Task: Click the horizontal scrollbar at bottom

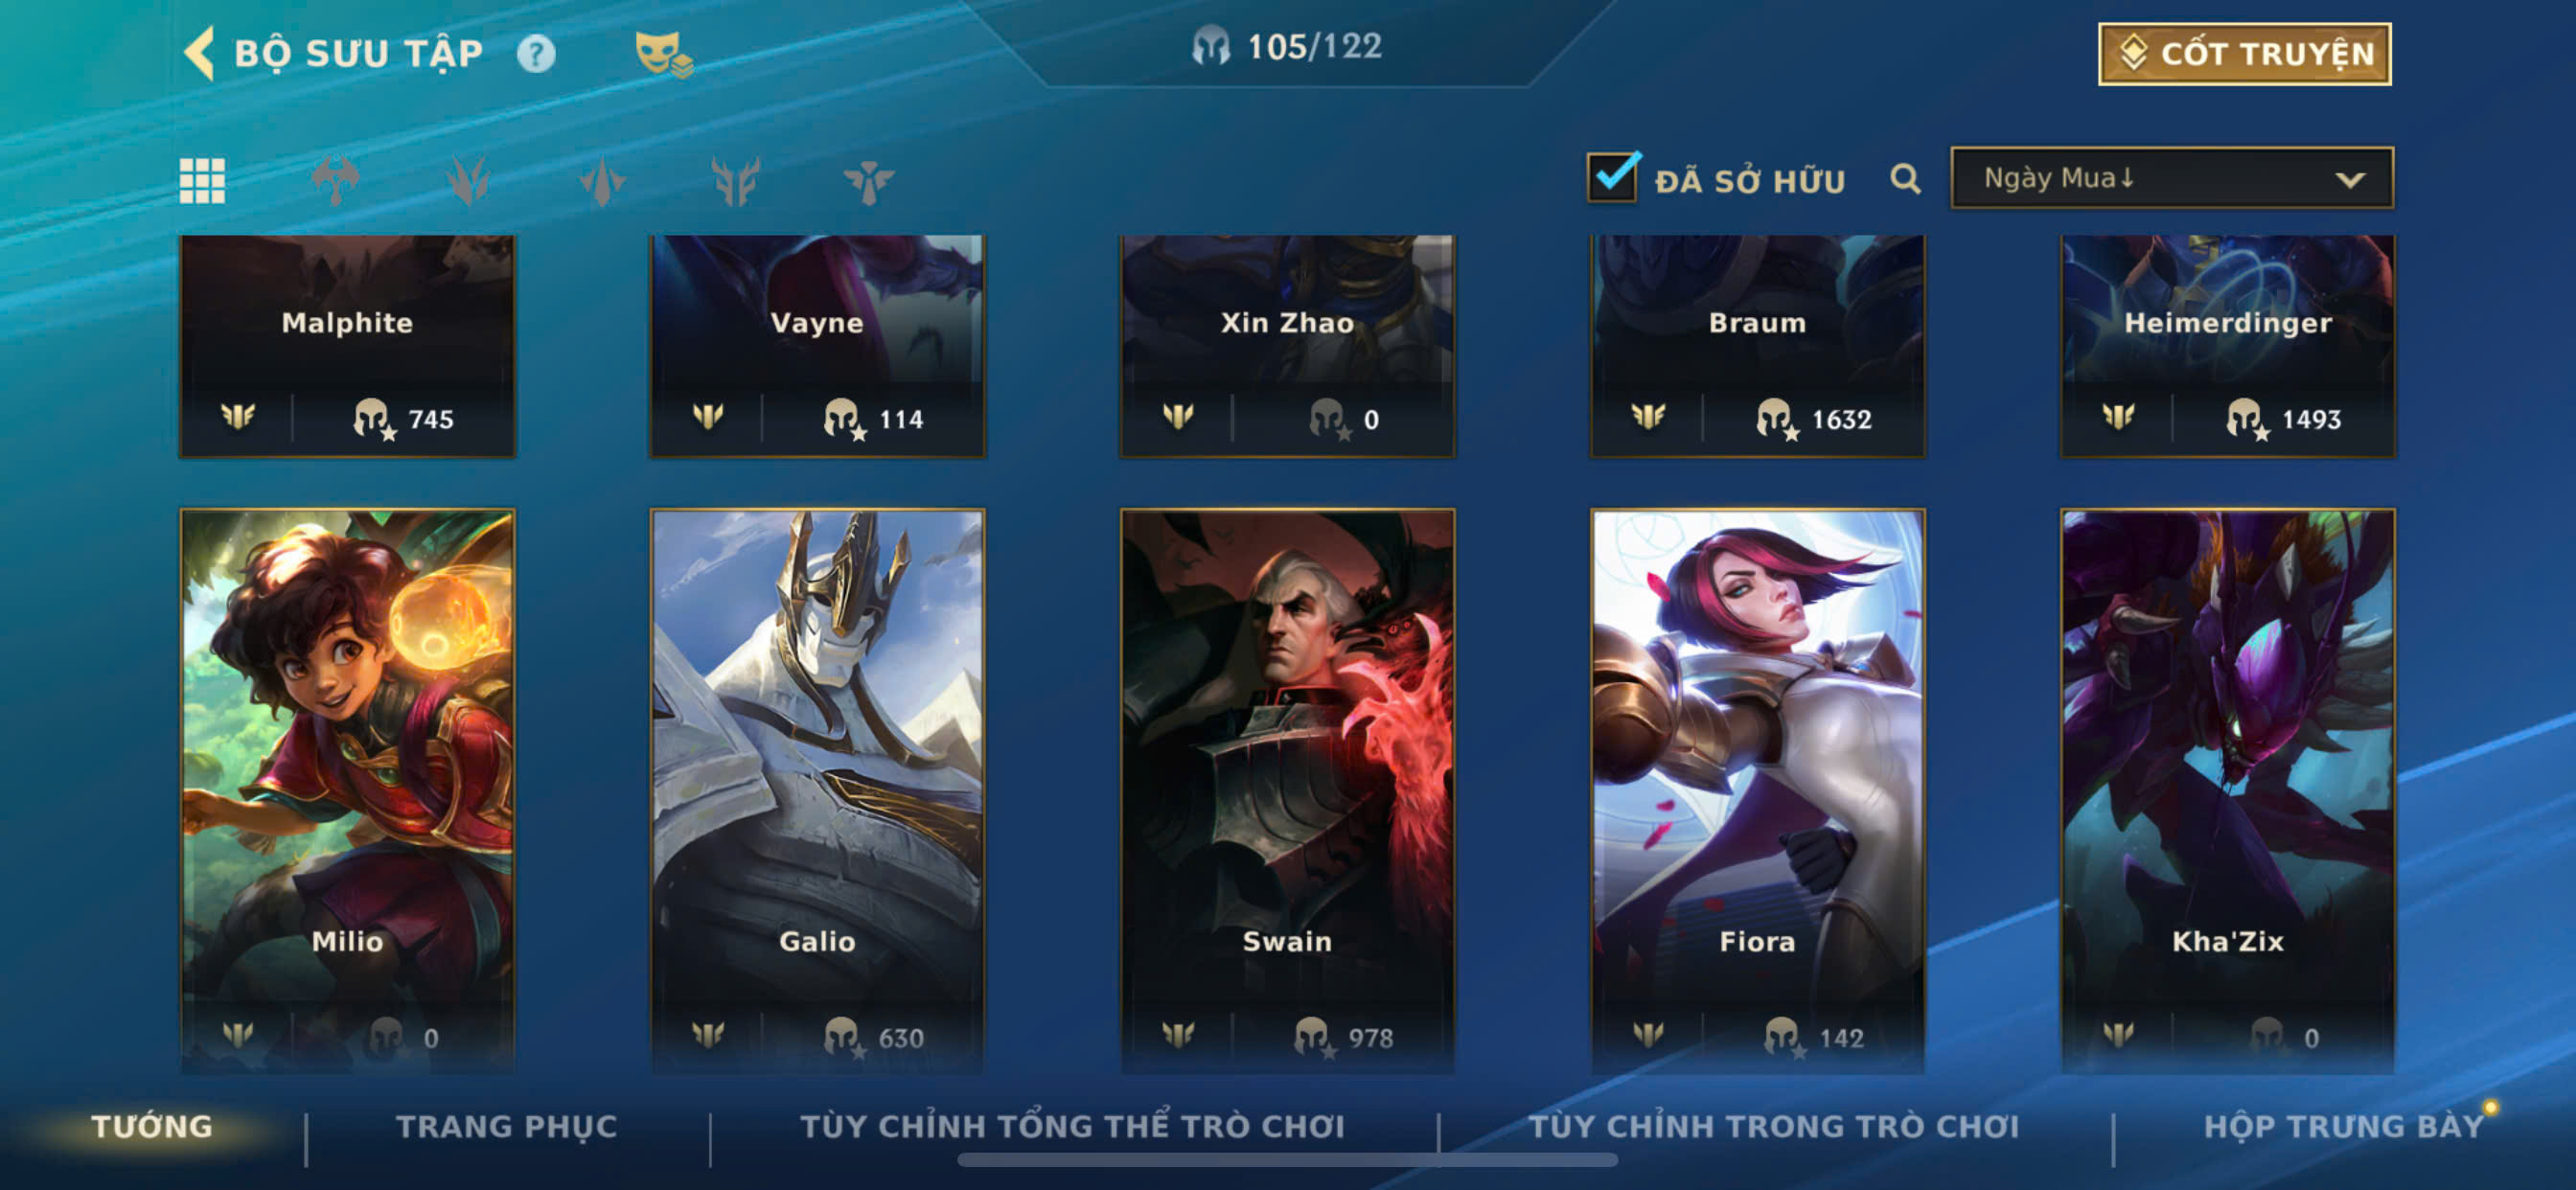Action: pos(1287,1160)
